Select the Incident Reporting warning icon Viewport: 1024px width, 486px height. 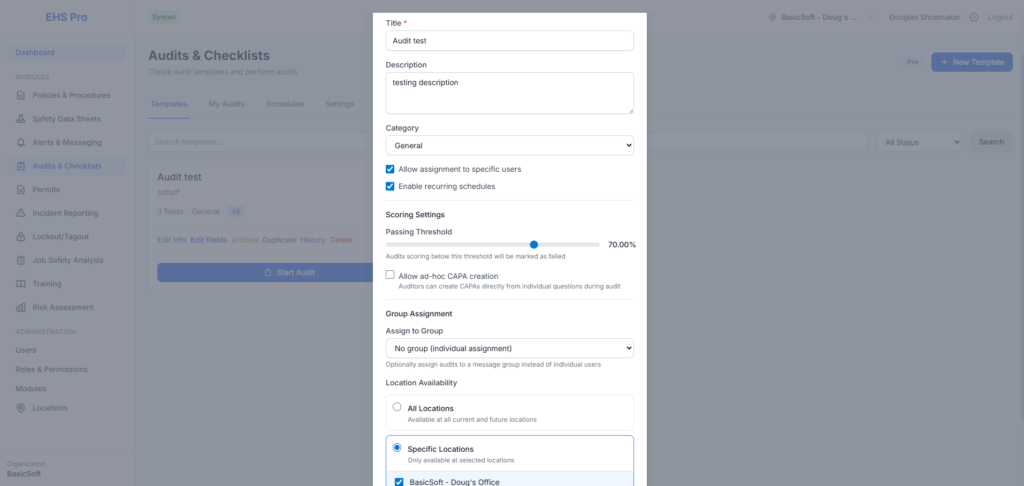point(22,213)
